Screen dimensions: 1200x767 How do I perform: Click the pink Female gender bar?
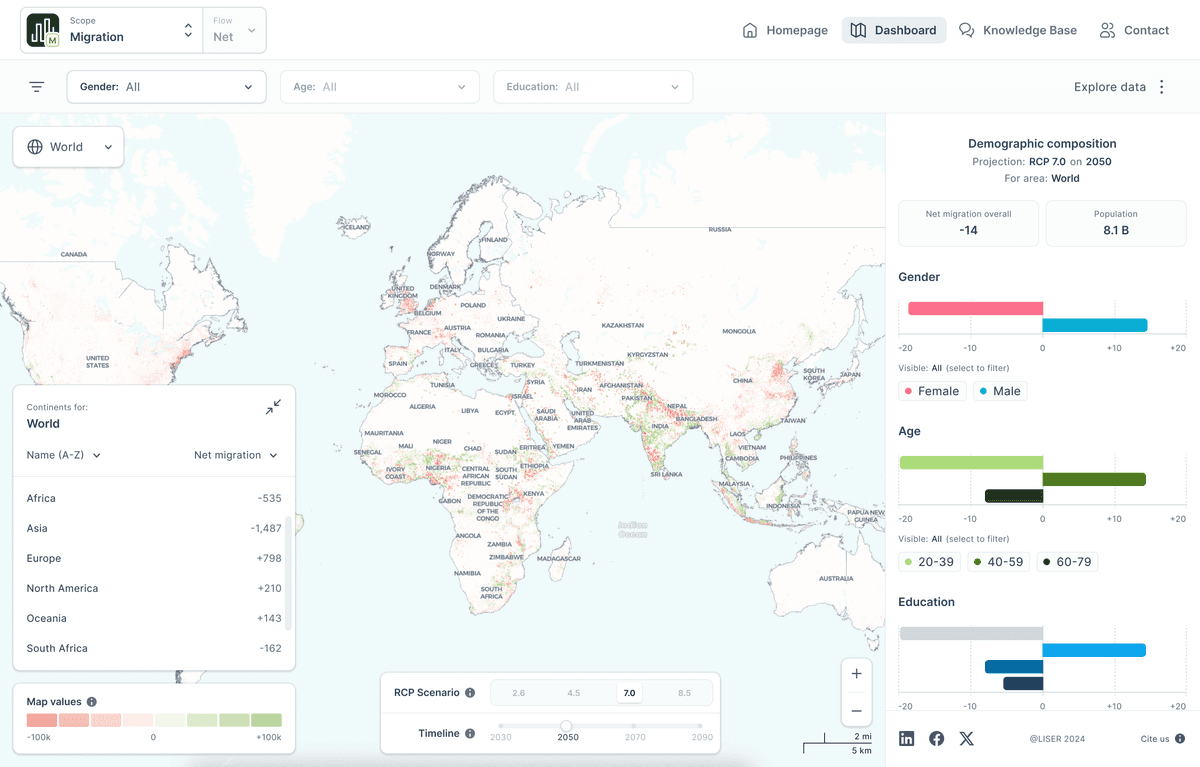pos(976,309)
